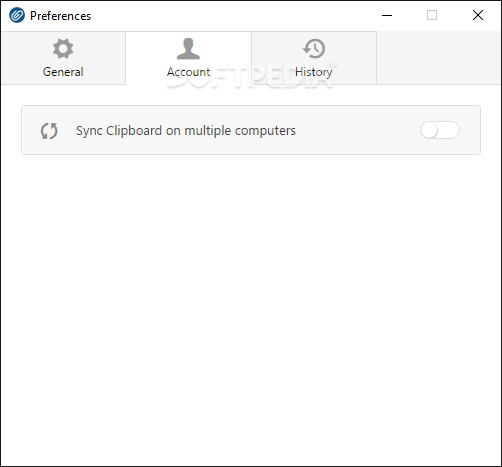The image size is (502, 467).
Task: Open the General tab
Action: coord(63,58)
